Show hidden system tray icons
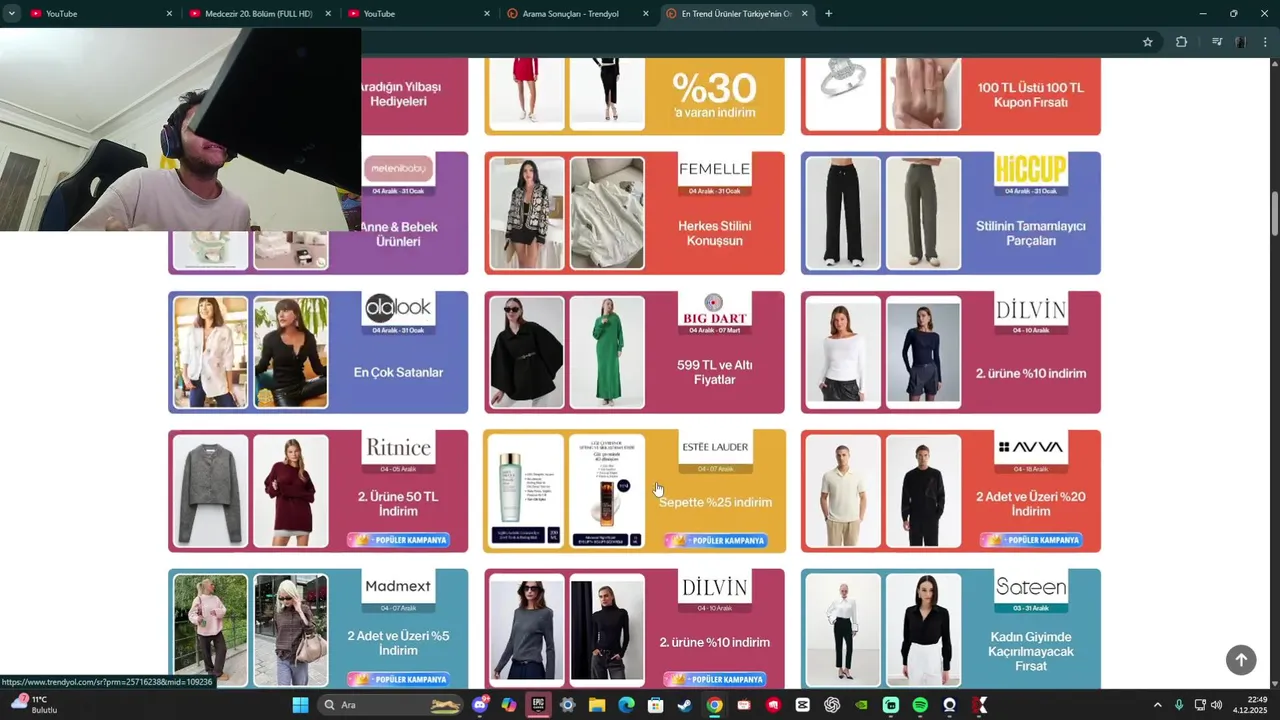Screen dimensions: 1280x720 (x=1158, y=705)
